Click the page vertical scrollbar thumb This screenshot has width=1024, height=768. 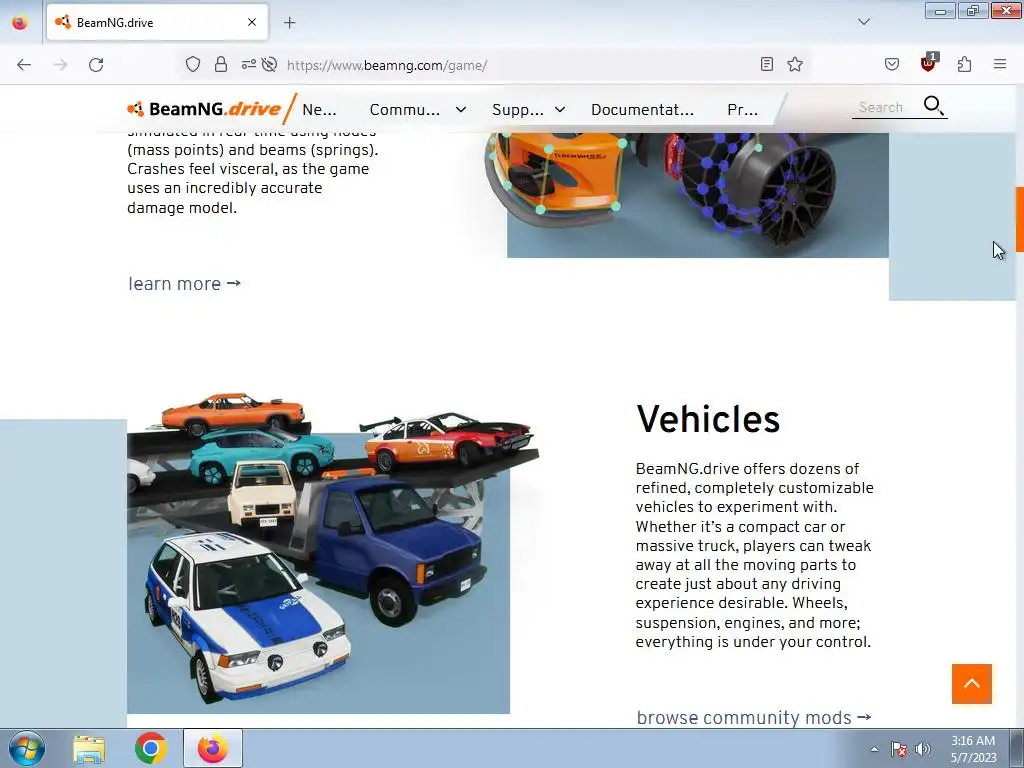1019,219
